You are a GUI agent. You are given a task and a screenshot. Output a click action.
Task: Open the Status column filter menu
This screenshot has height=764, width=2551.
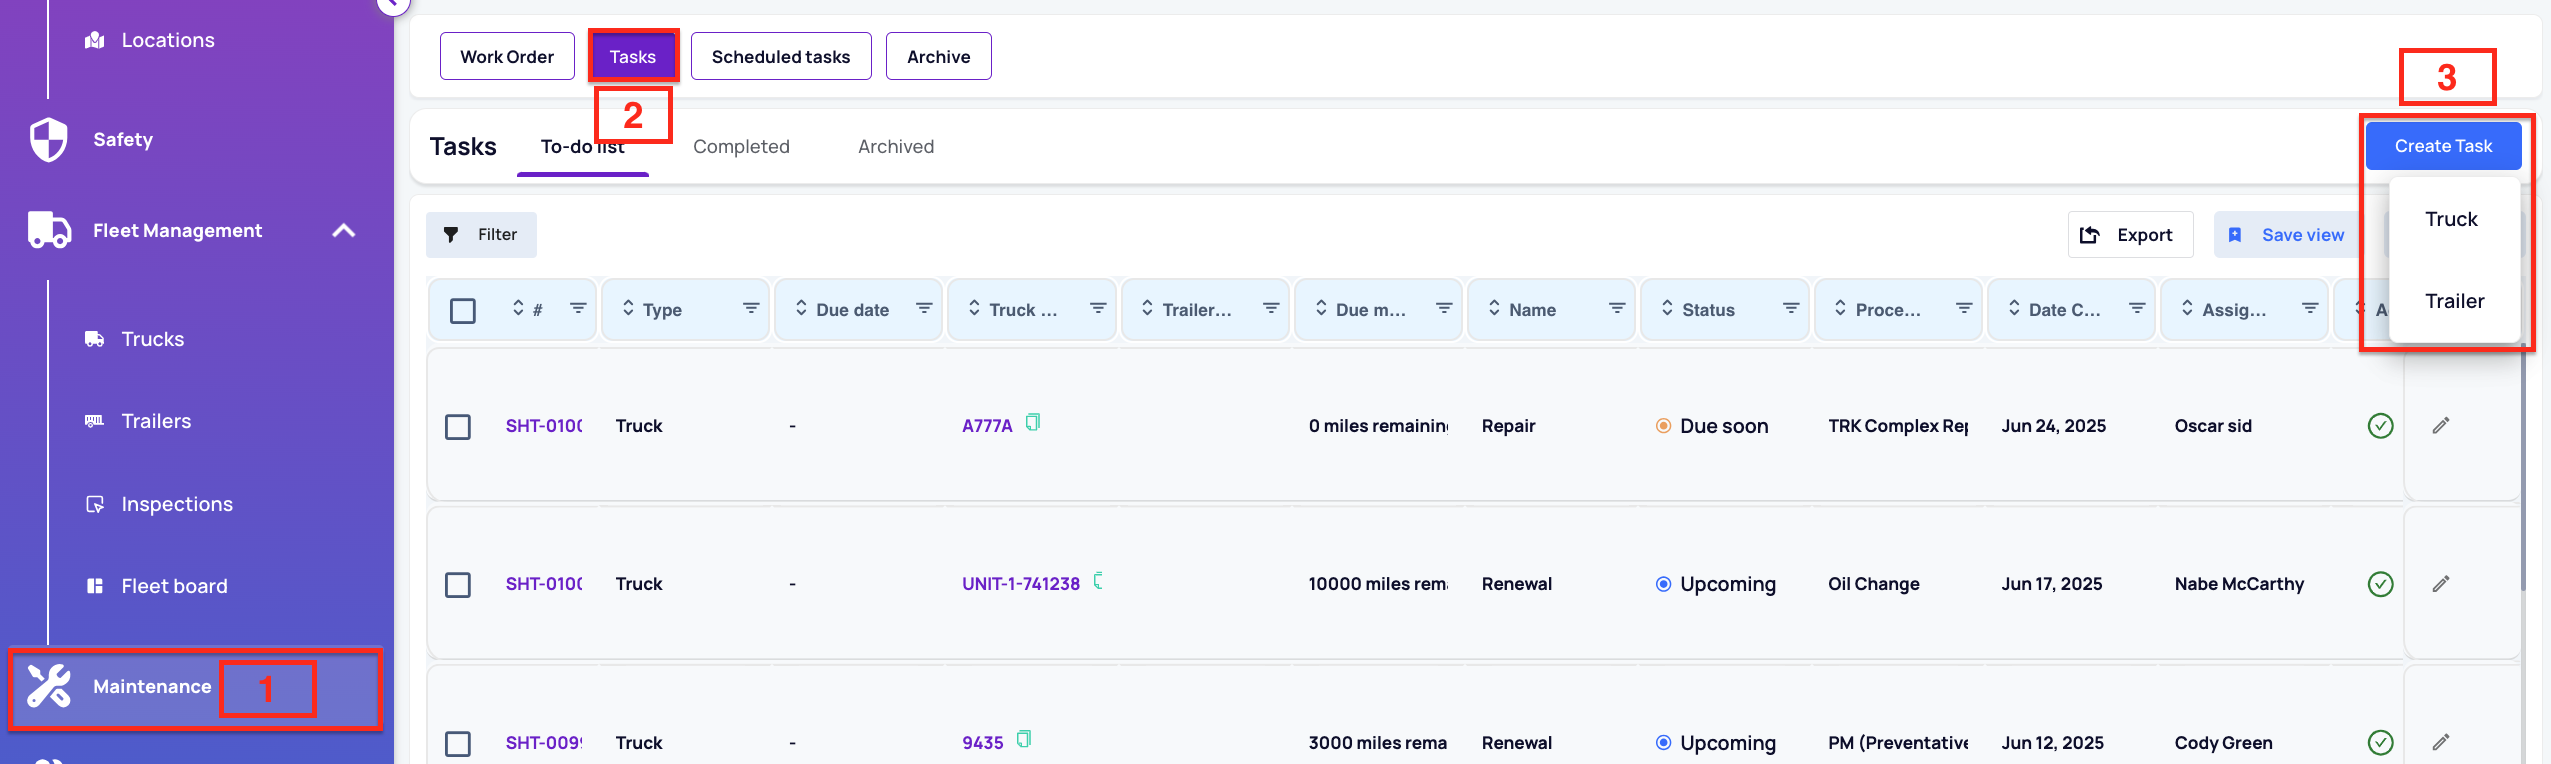pos(1791,308)
